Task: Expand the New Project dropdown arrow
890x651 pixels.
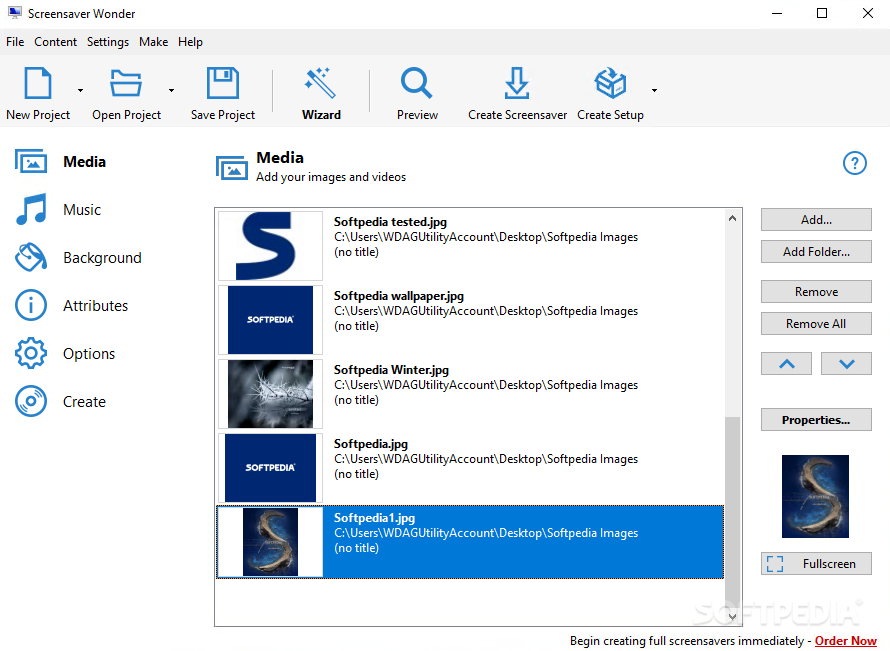Action: (80, 90)
